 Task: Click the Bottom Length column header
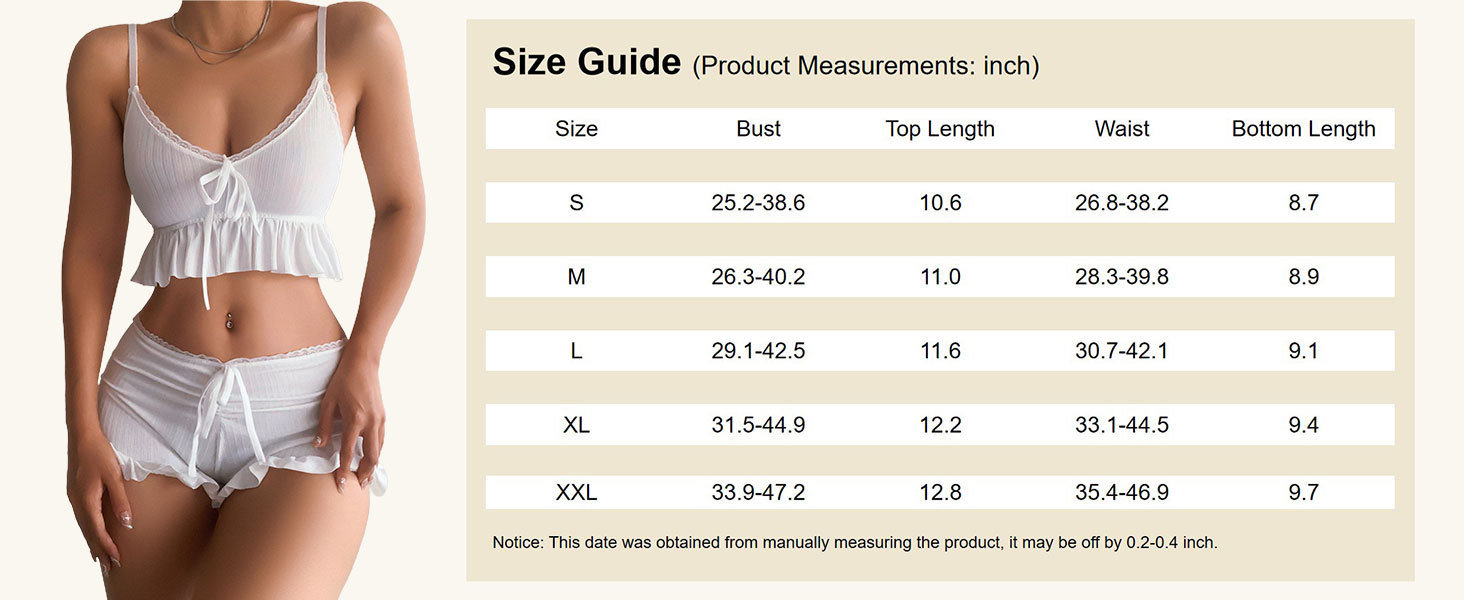pos(1303,129)
